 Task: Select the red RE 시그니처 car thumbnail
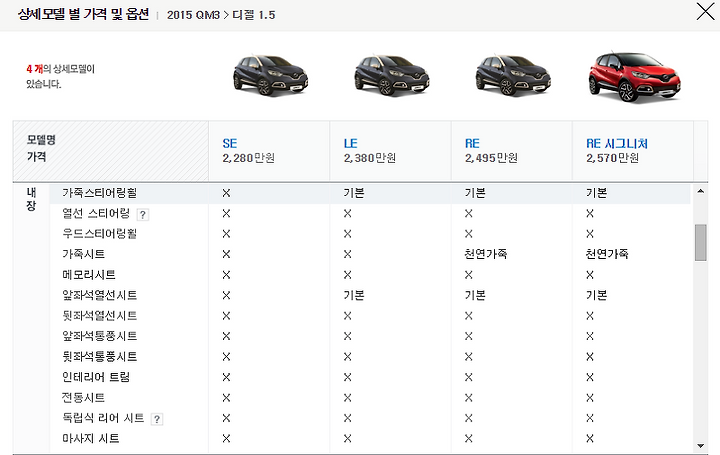tap(635, 77)
